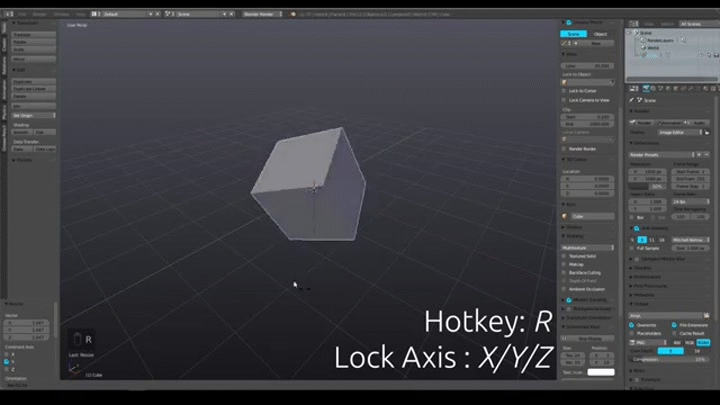Adjust the Compression slider
Screen dimensions: 720x405
670,358
